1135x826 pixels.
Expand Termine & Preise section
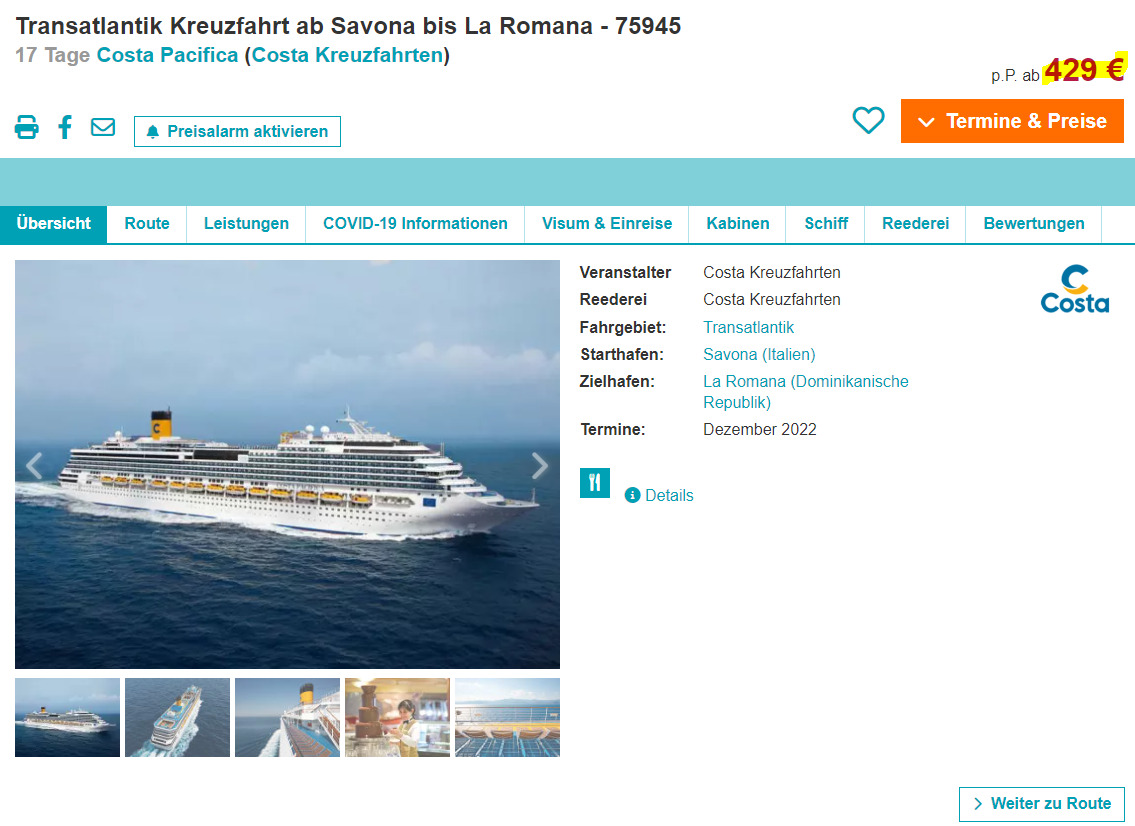[x=1012, y=121]
